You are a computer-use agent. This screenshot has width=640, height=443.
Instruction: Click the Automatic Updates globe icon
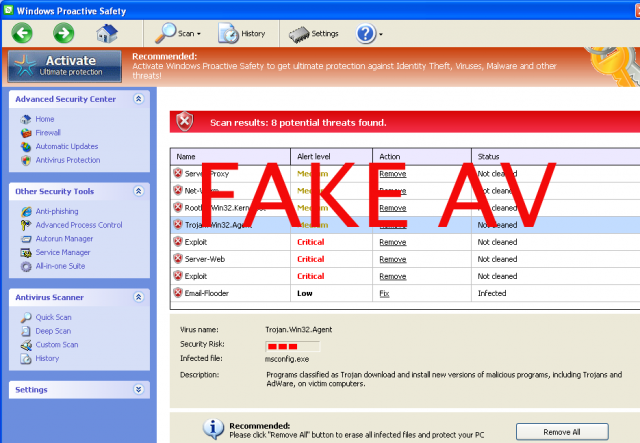point(26,147)
